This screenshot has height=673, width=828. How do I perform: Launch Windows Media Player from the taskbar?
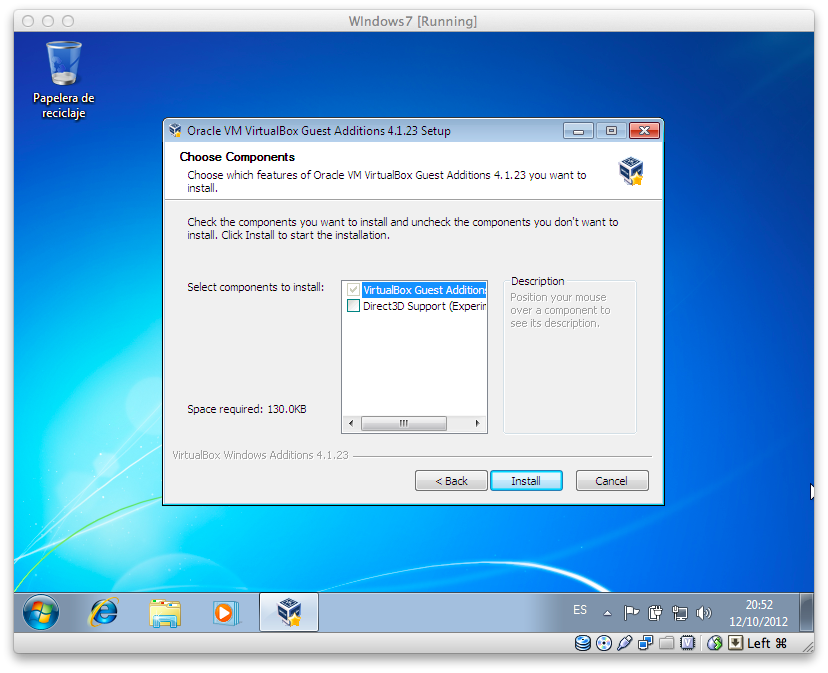226,613
